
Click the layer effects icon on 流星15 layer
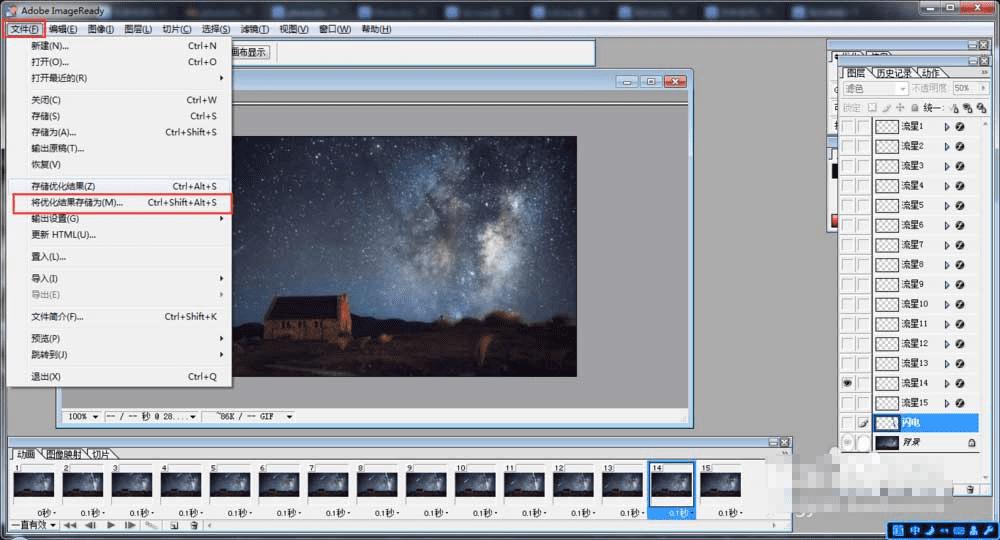click(960, 404)
